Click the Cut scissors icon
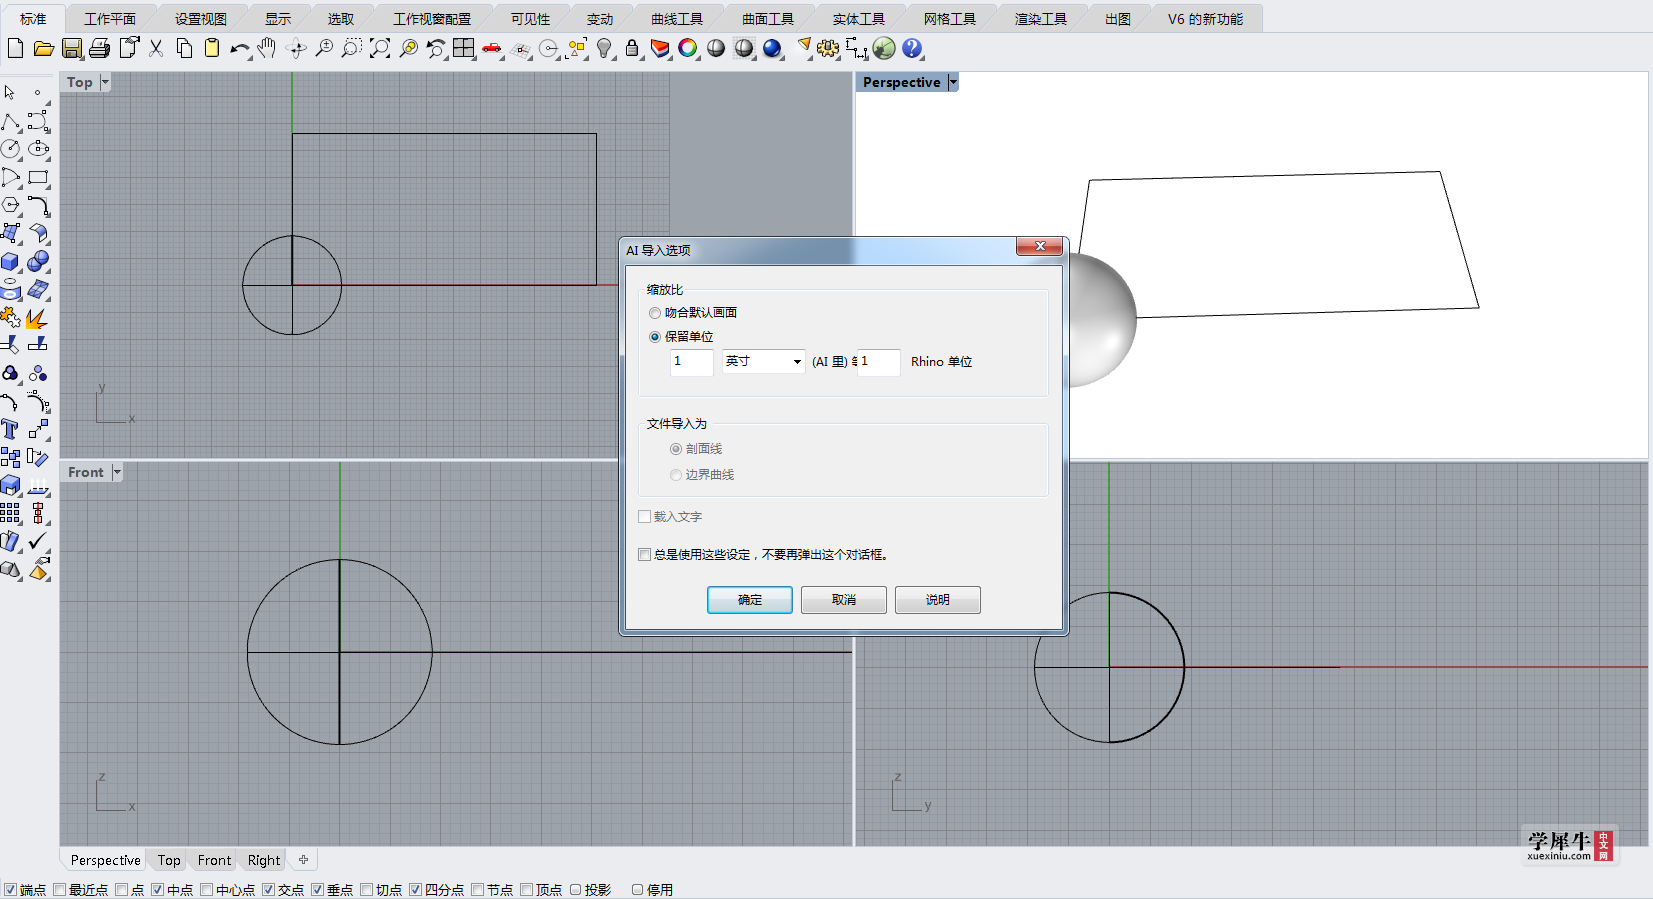1653x899 pixels. pos(156,48)
